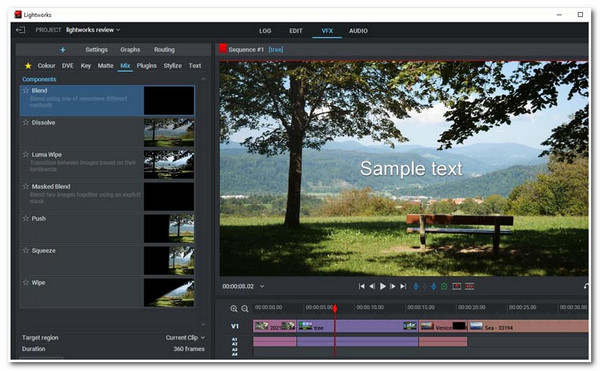Select the Blend effect thumbnail
Viewport: 600px width, 371px height.
169,101
